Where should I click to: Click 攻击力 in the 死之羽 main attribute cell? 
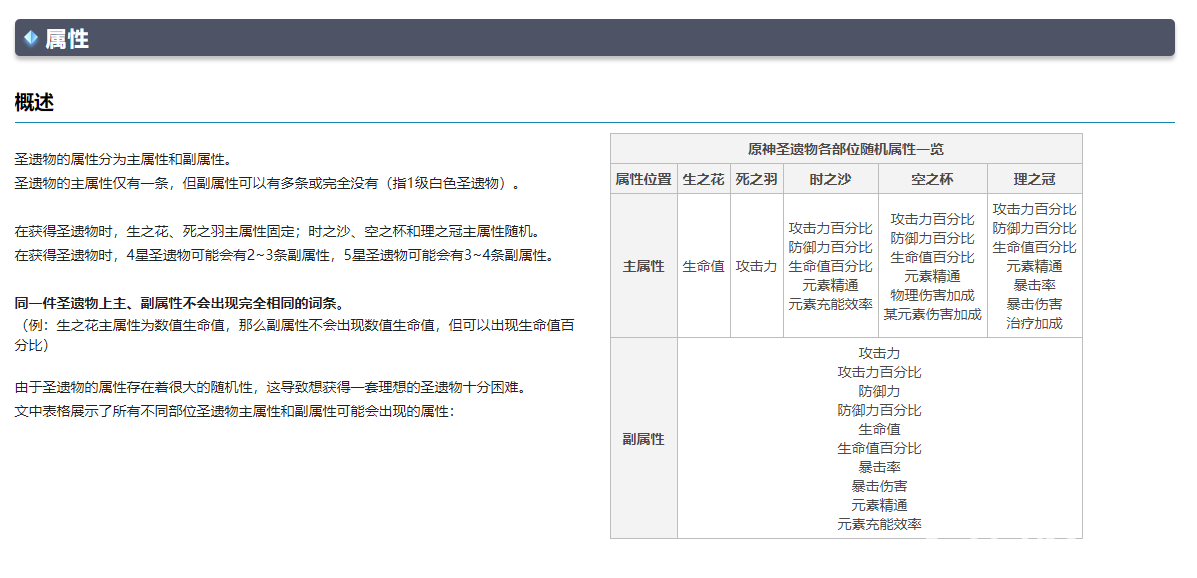tap(757, 266)
